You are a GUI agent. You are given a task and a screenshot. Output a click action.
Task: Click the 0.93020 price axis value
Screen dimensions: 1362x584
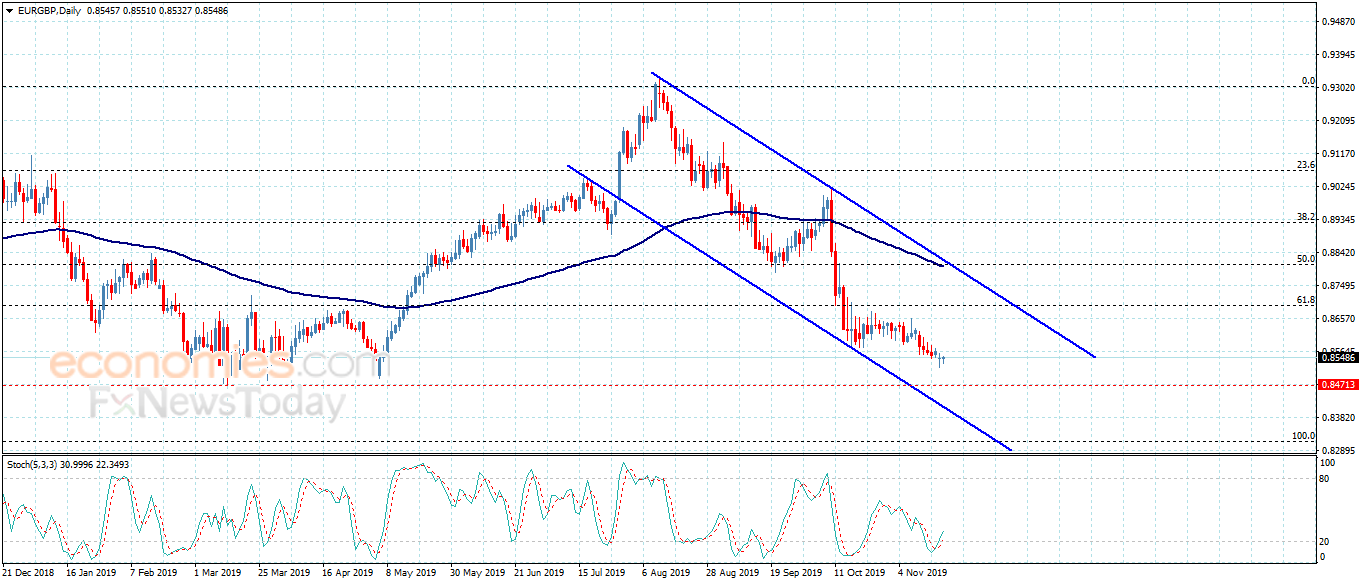click(1338, 88)
